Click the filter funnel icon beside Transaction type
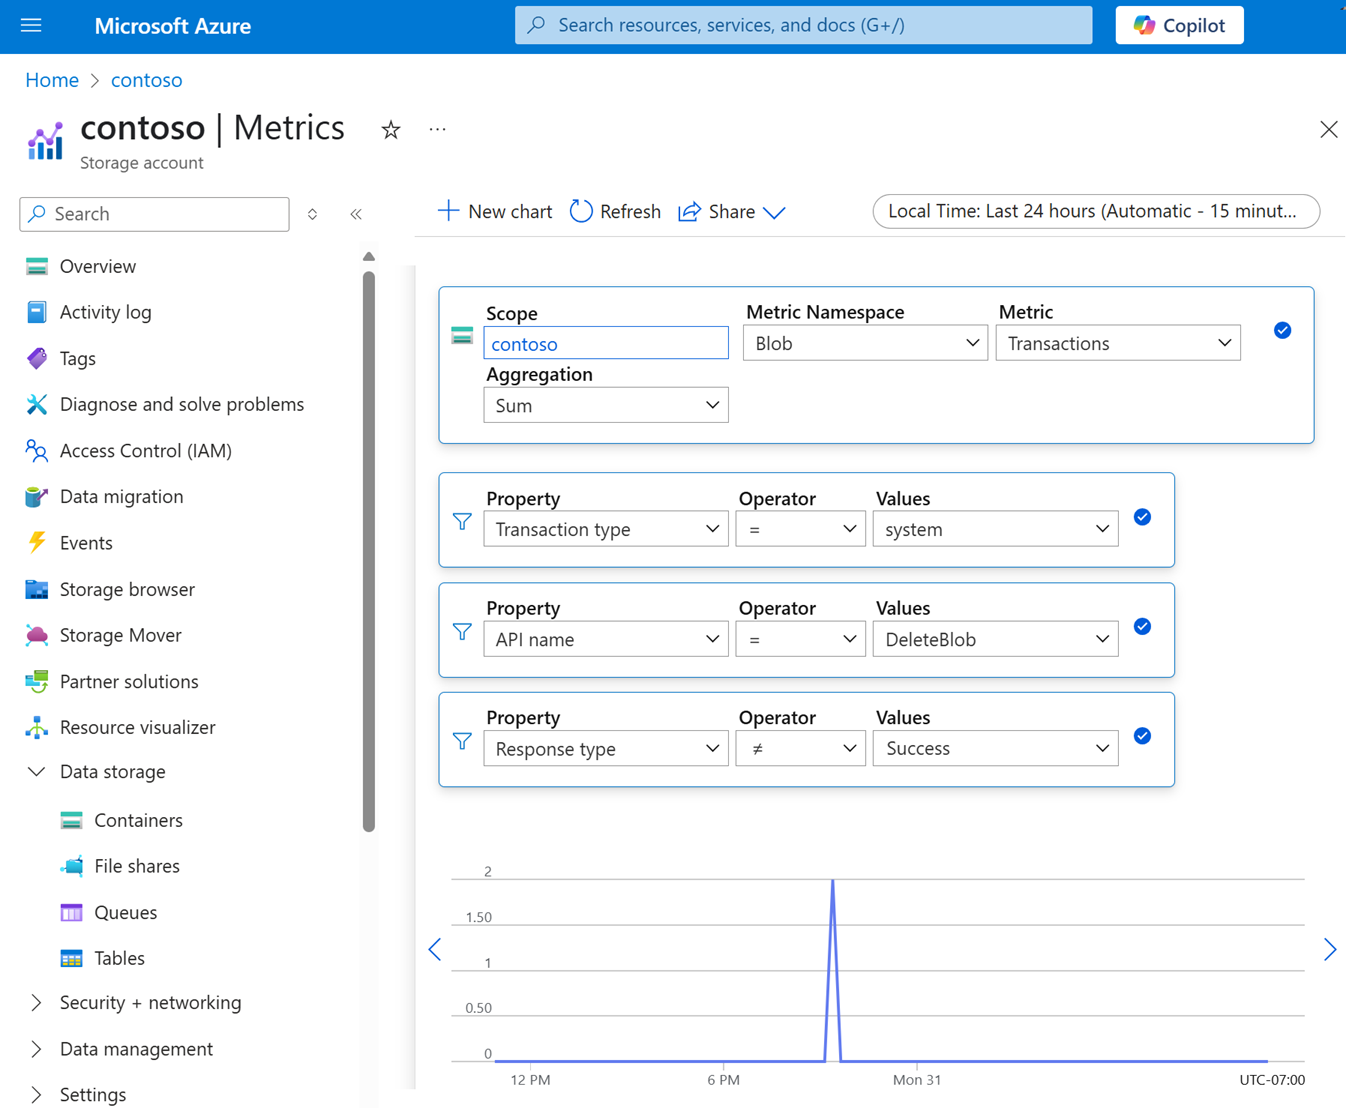Screen dimensions: 1346x1108 click(x=461, y=521)
